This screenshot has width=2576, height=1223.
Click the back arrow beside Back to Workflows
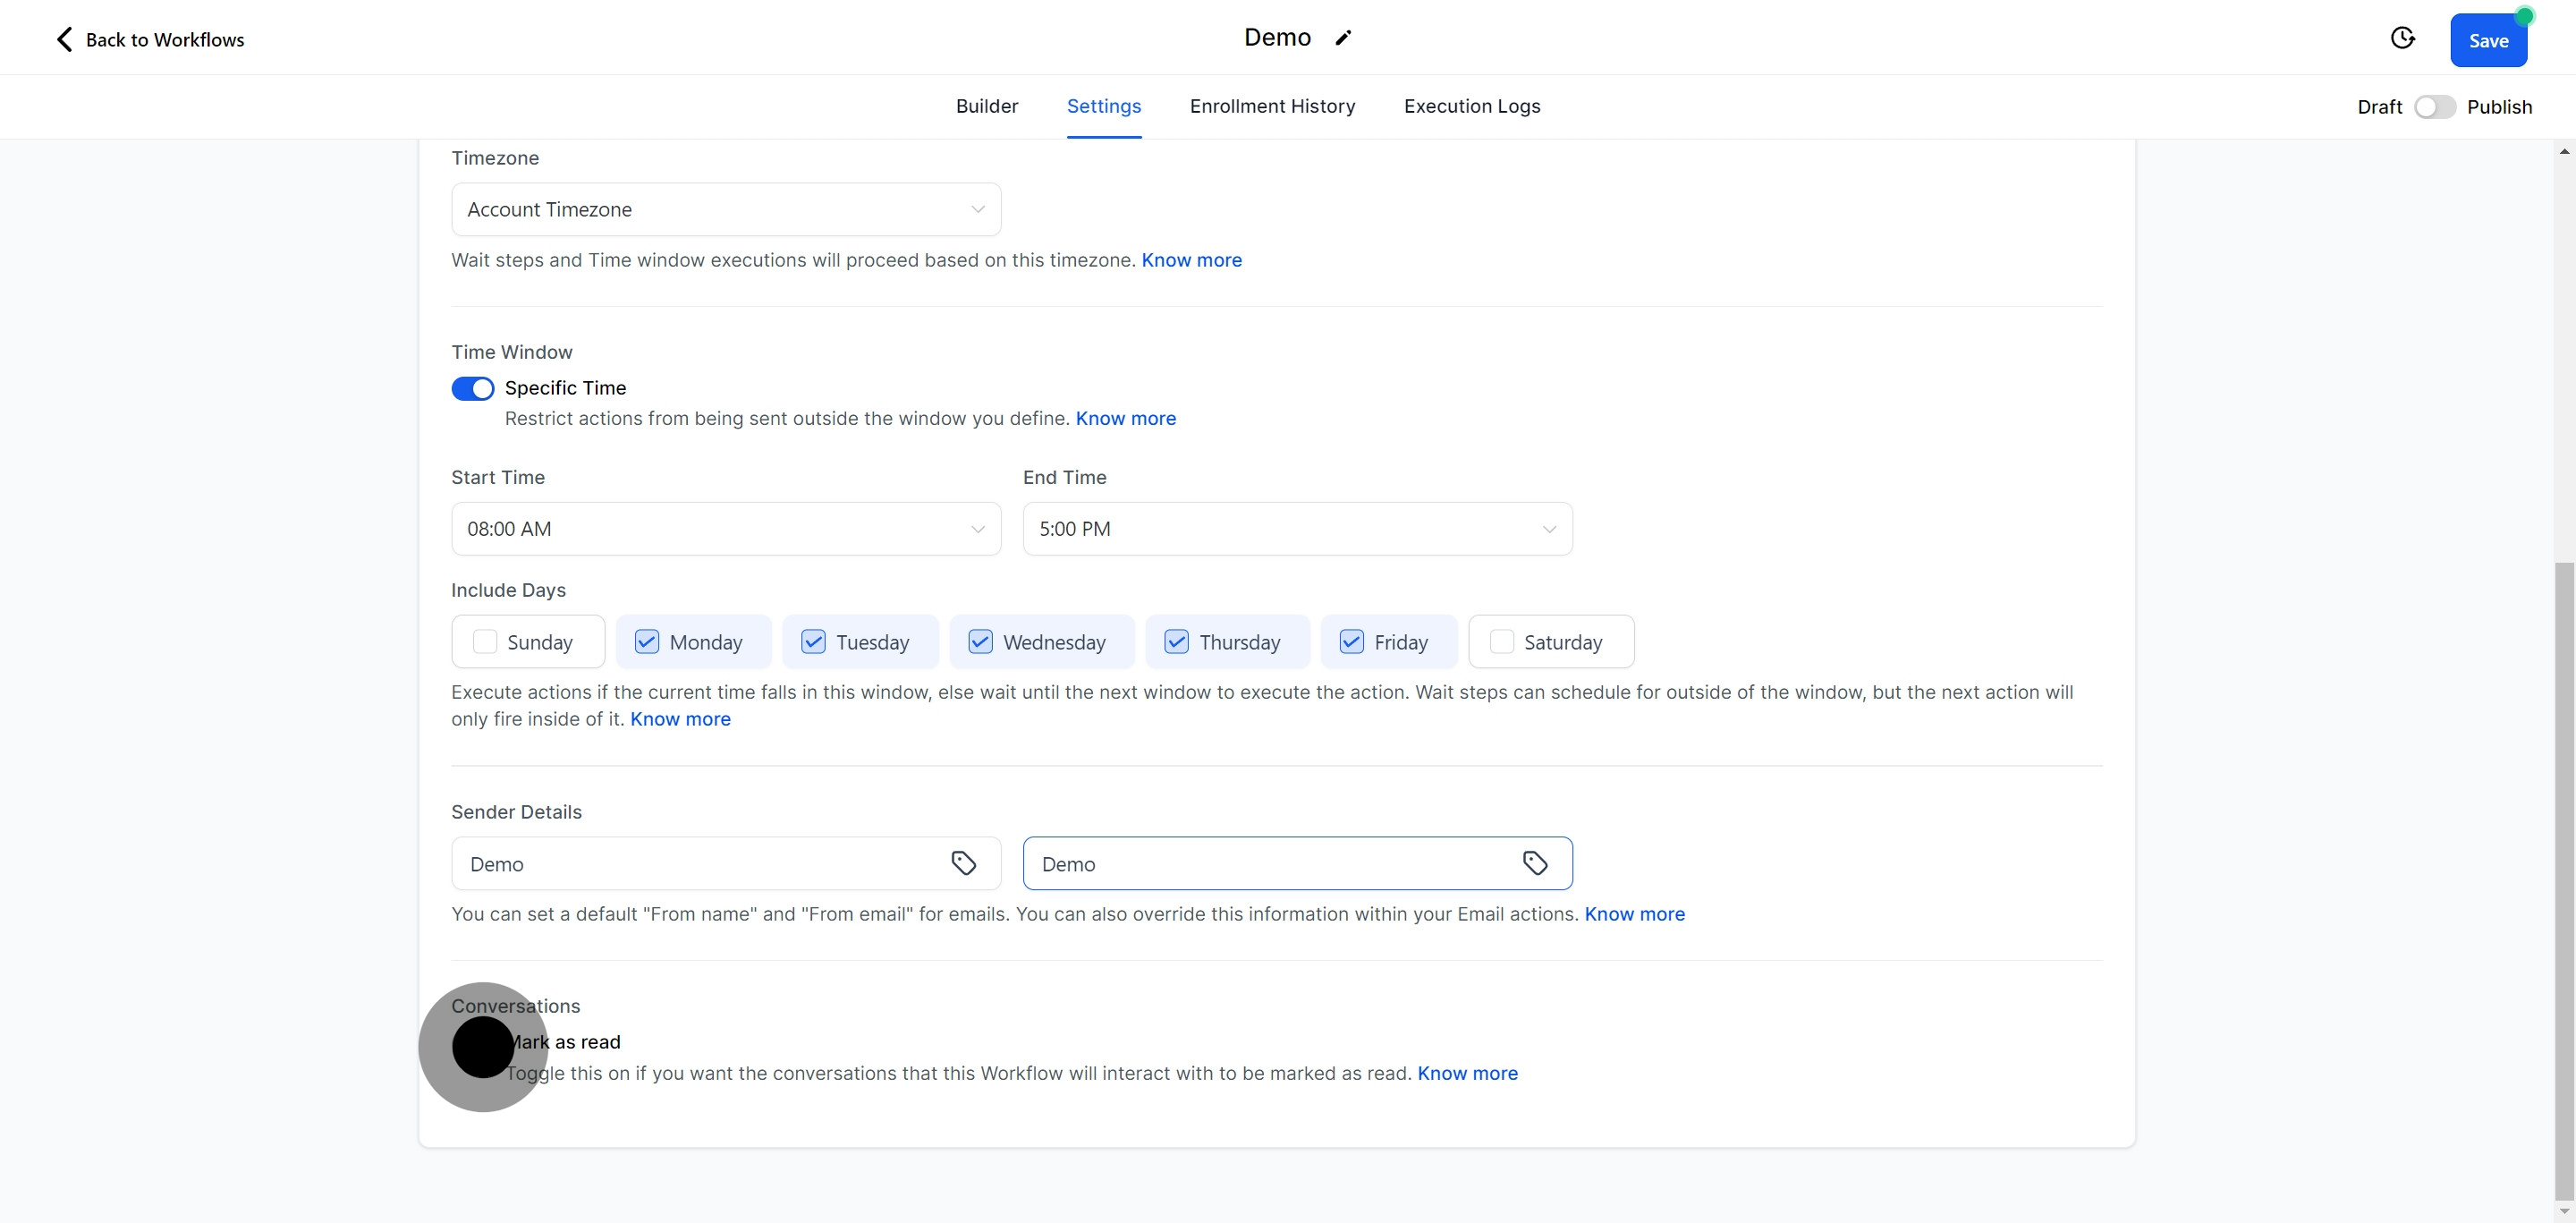tap(64, 39)
